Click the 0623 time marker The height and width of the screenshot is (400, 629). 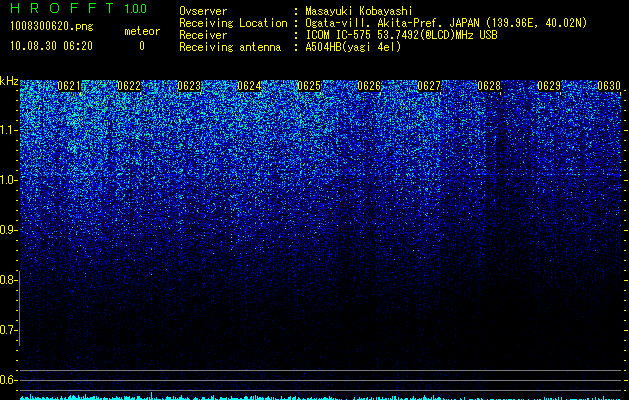pos(189,86)
